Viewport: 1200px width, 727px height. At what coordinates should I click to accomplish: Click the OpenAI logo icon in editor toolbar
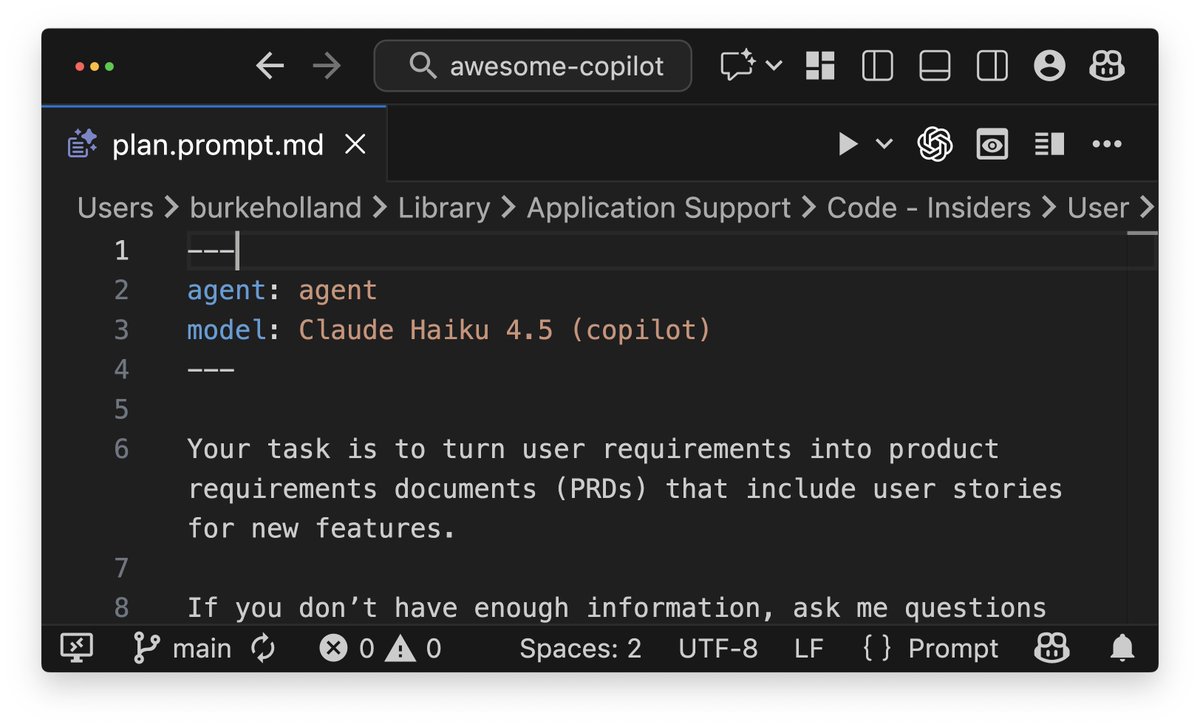point(935,145)
